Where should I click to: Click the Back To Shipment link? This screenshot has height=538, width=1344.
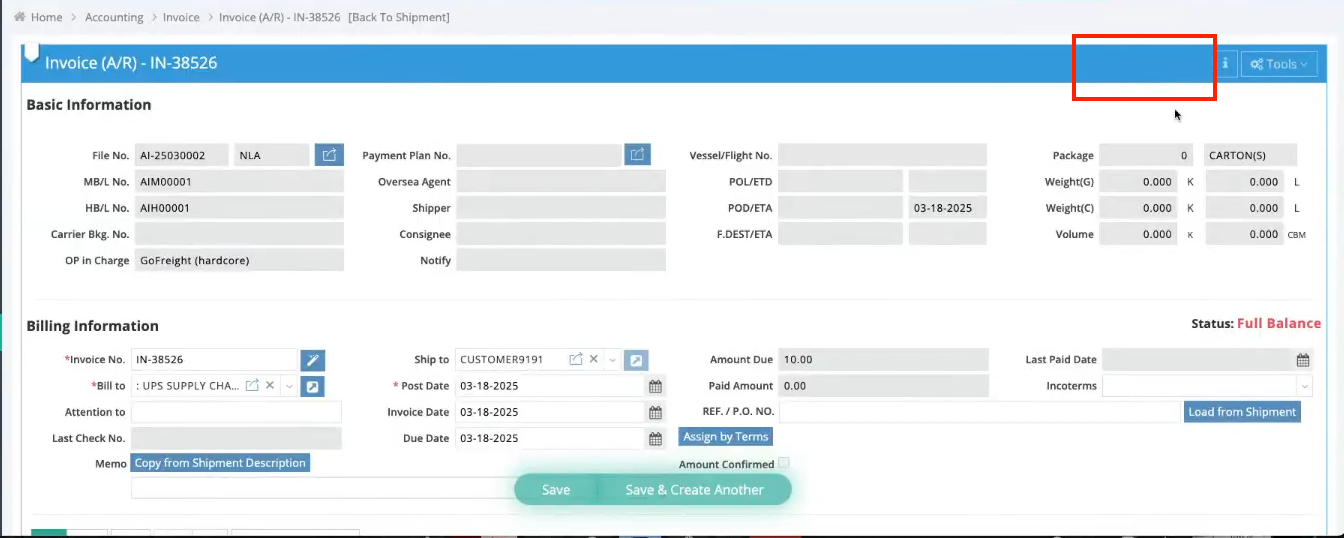pos(399,17)
